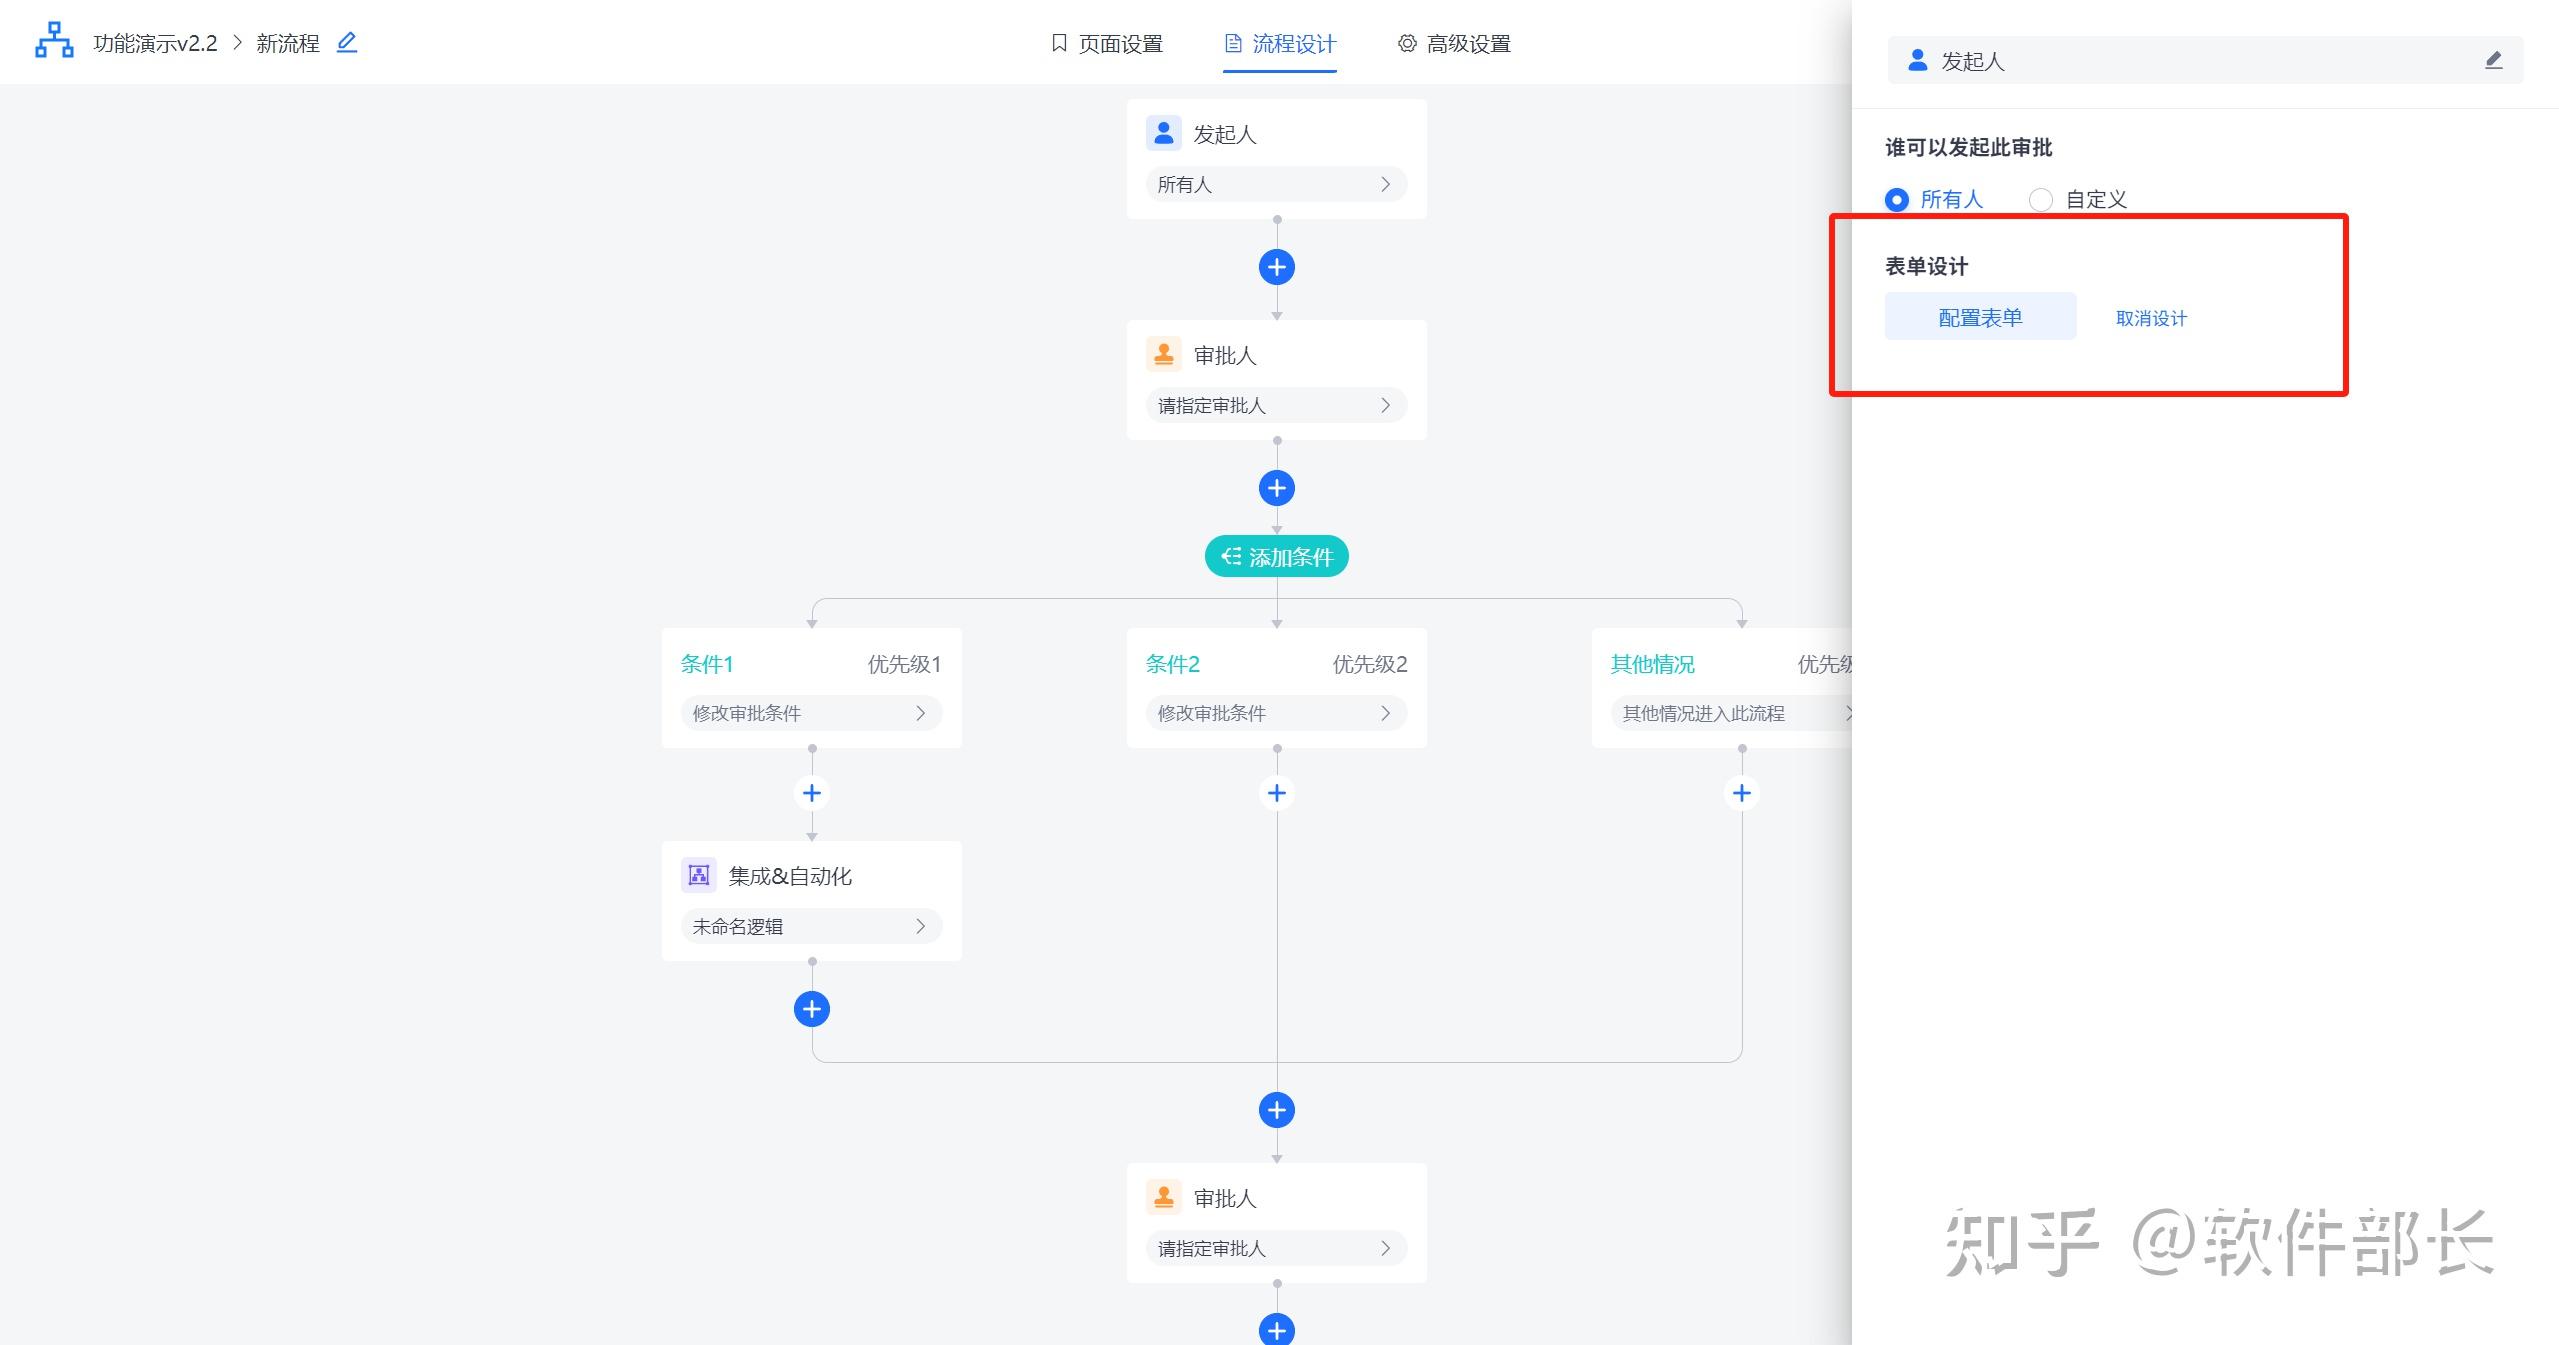Select the 自定义 radio option
The image size is (2559, 1345).
pos(2041,200)
